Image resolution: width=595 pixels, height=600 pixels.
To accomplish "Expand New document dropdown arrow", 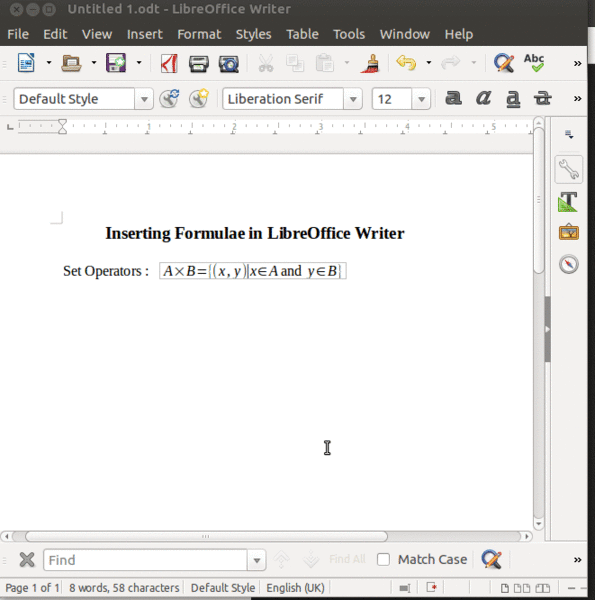I will [x=49, y=62].
